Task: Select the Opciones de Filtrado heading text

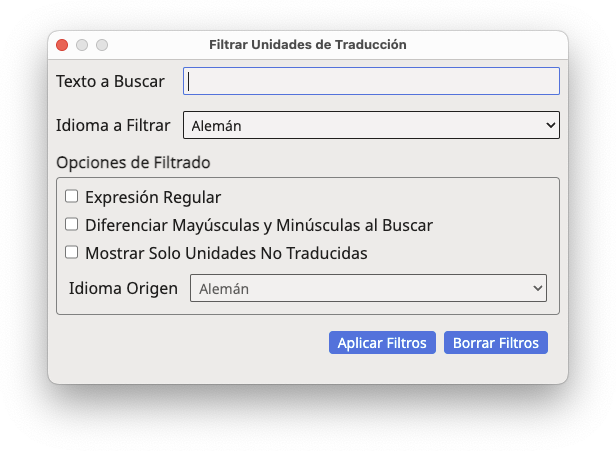Action: point(133,162)
